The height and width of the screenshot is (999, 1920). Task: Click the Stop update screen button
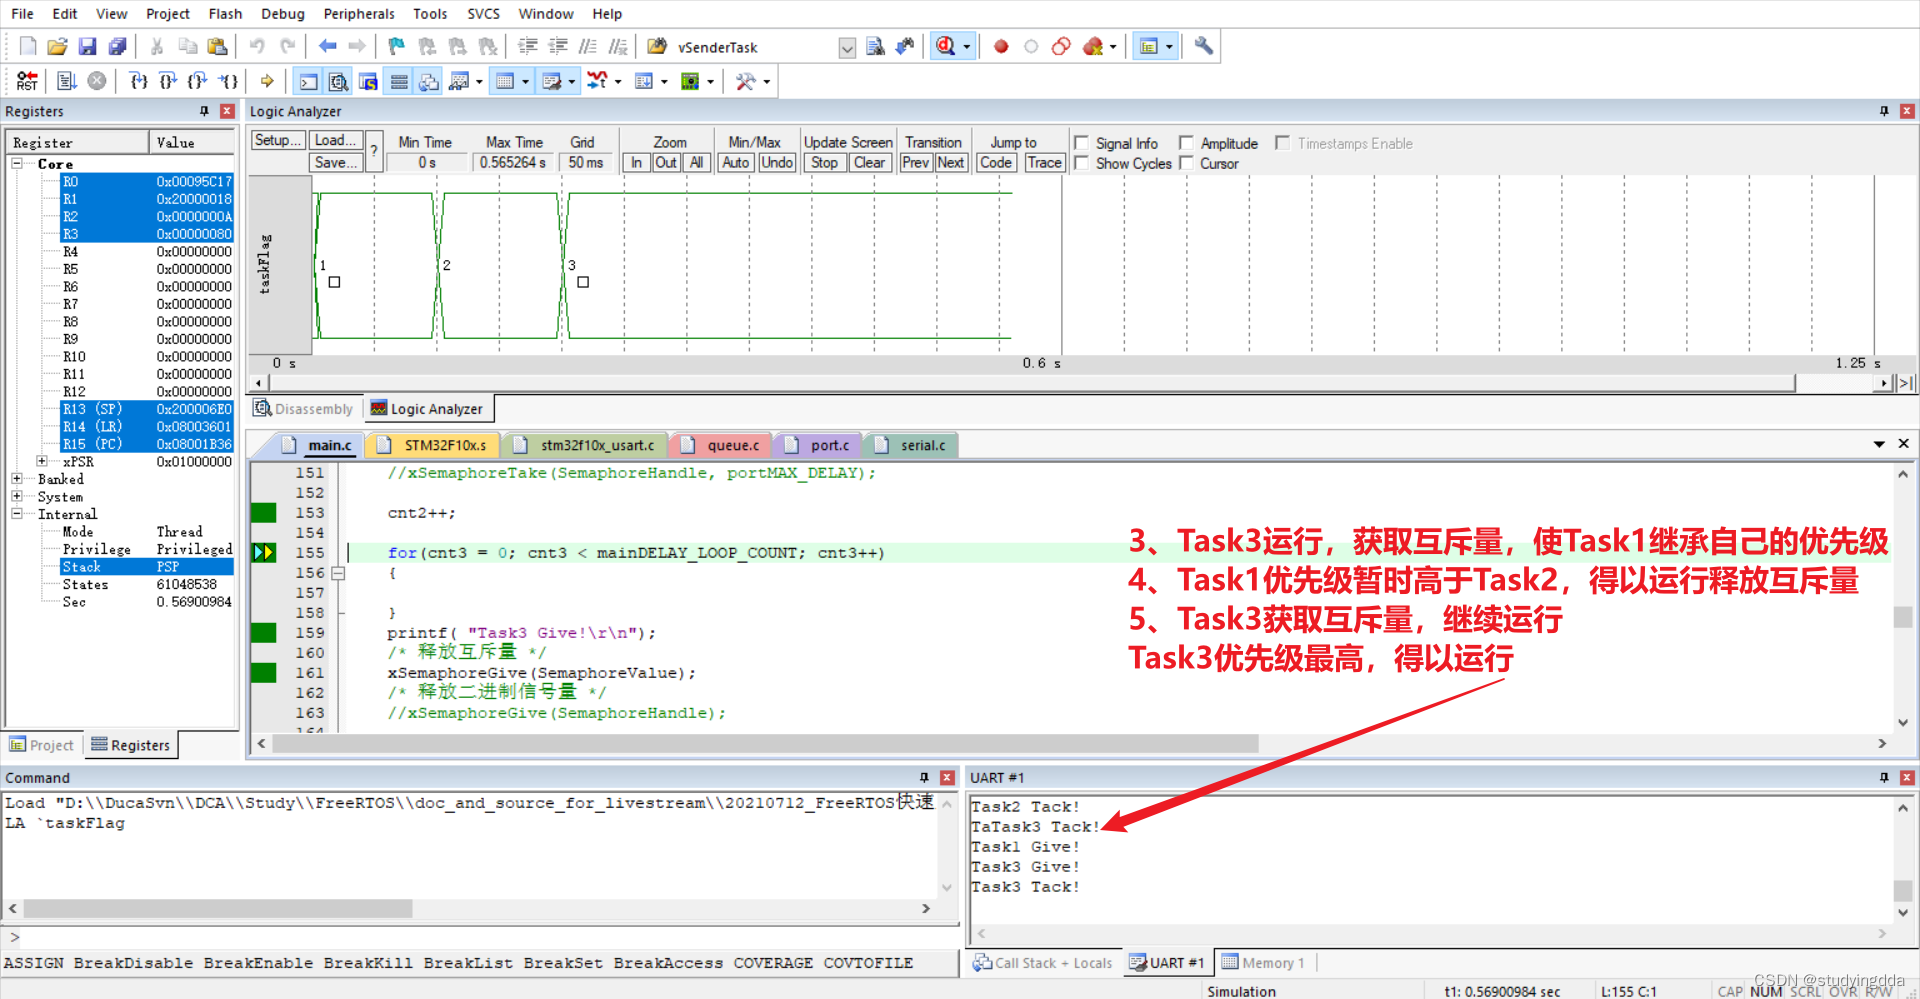[825, 162]
